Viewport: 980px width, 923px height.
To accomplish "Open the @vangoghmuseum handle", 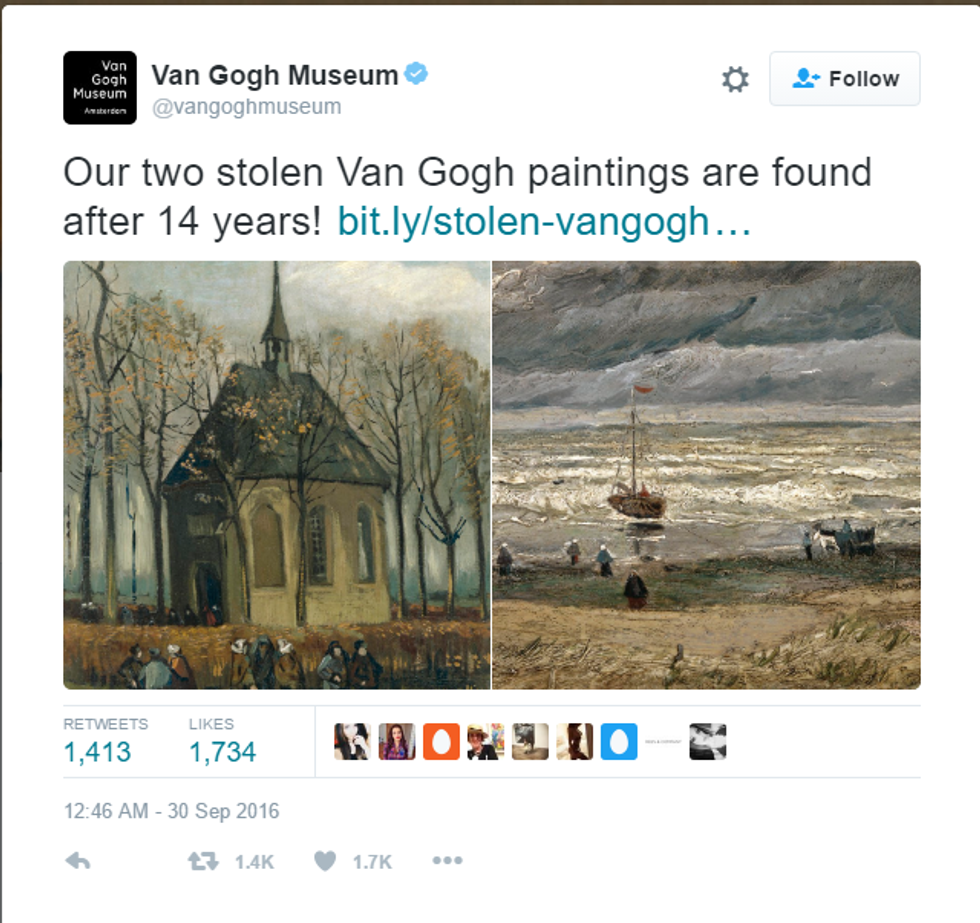I will [x=246, y=107].
